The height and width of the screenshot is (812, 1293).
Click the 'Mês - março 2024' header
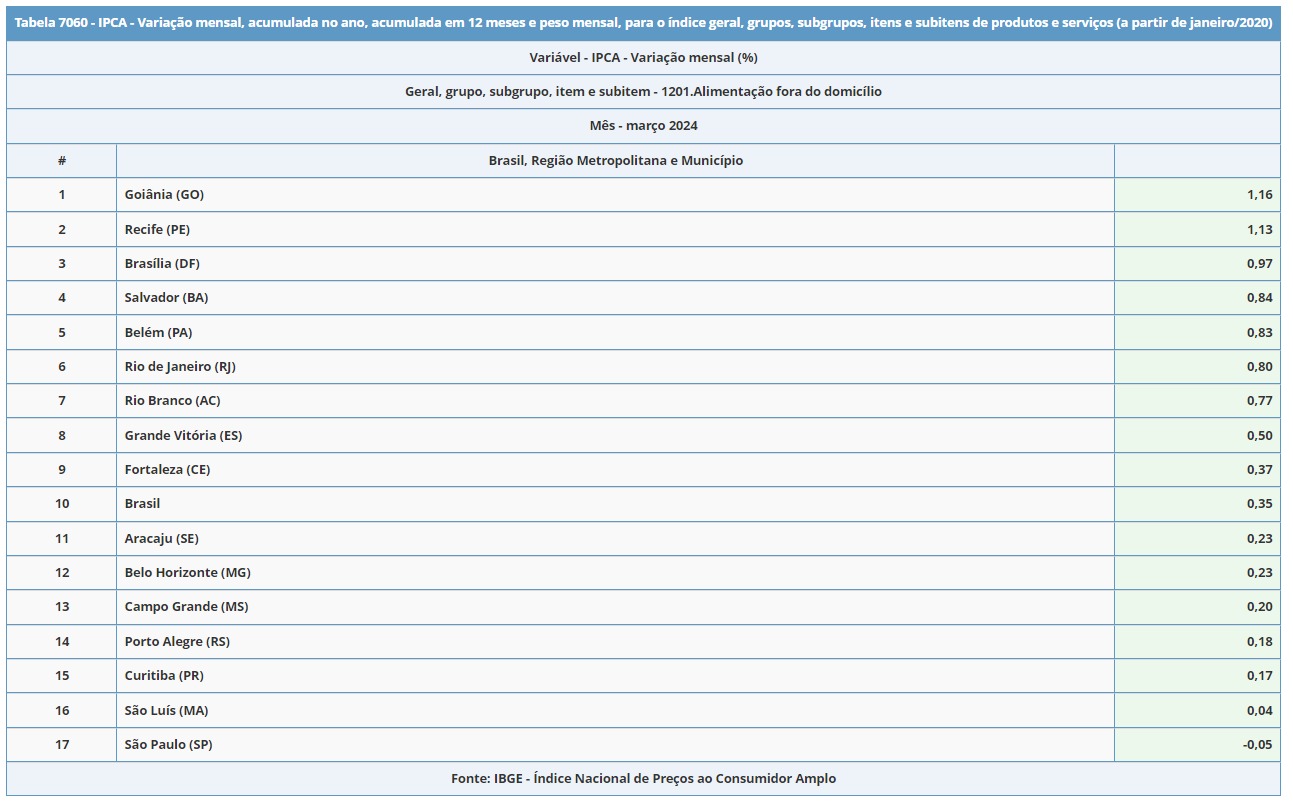click(643, 125)
